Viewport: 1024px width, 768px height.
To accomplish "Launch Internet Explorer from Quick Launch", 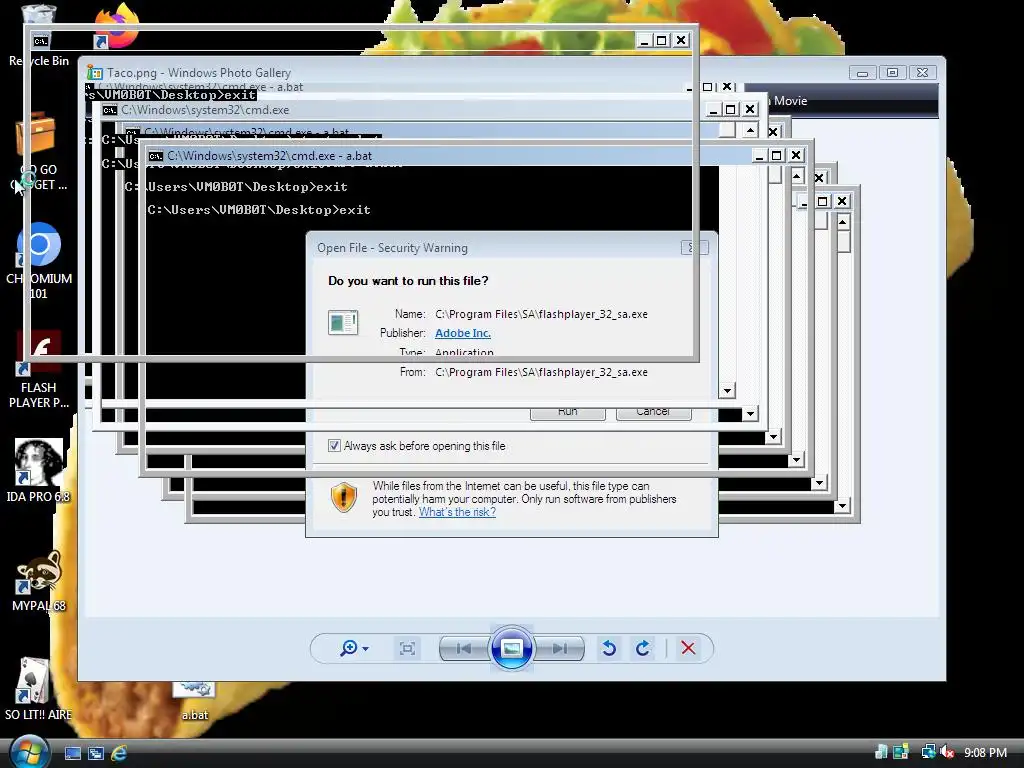I will coord(119,754).
